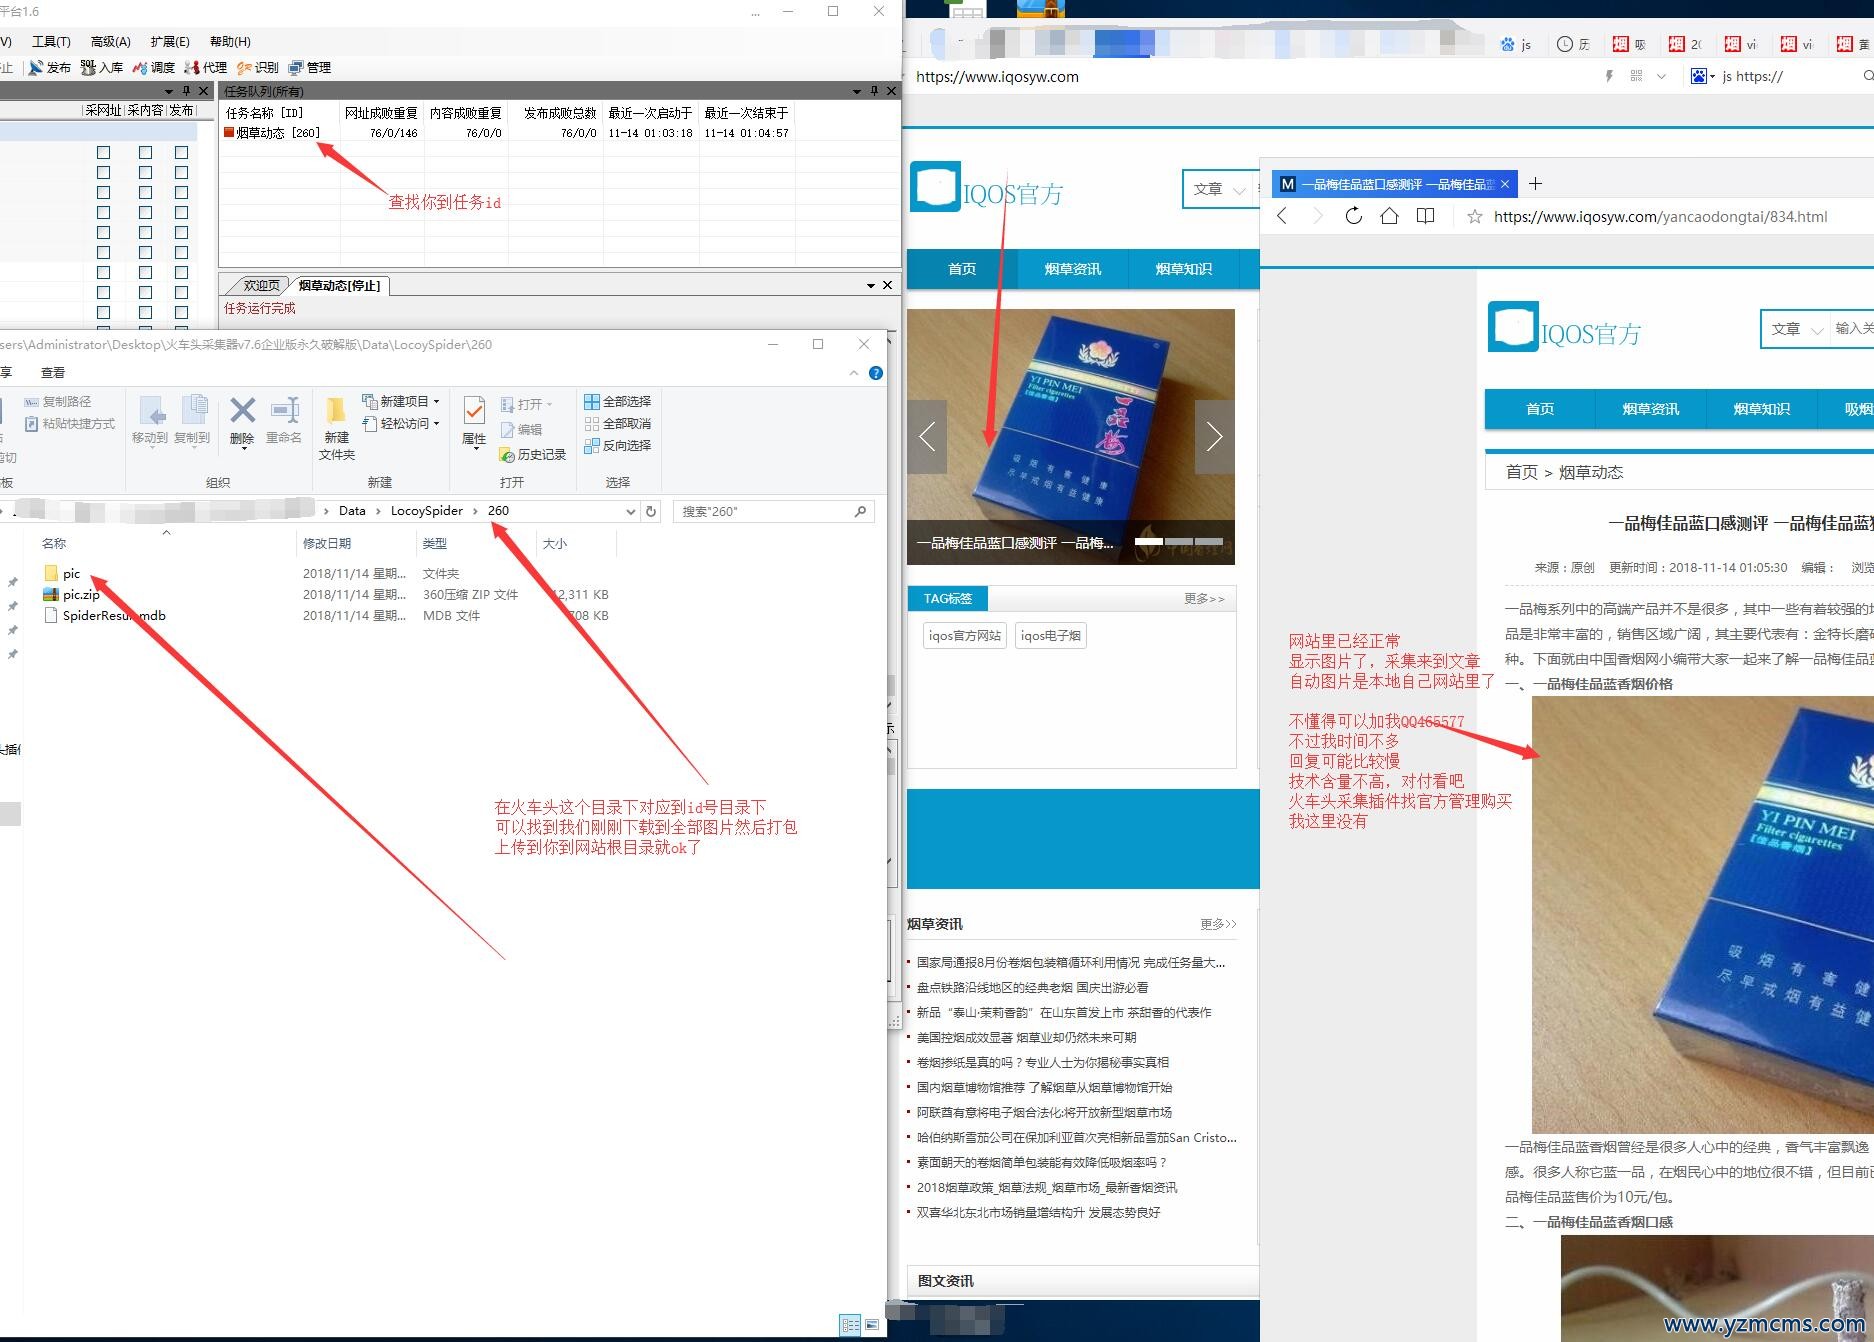The height and width of the screenshot is (1342, 1874).
Task: Click the browser reload icon in front window
Action: [x=1353, y=216]
